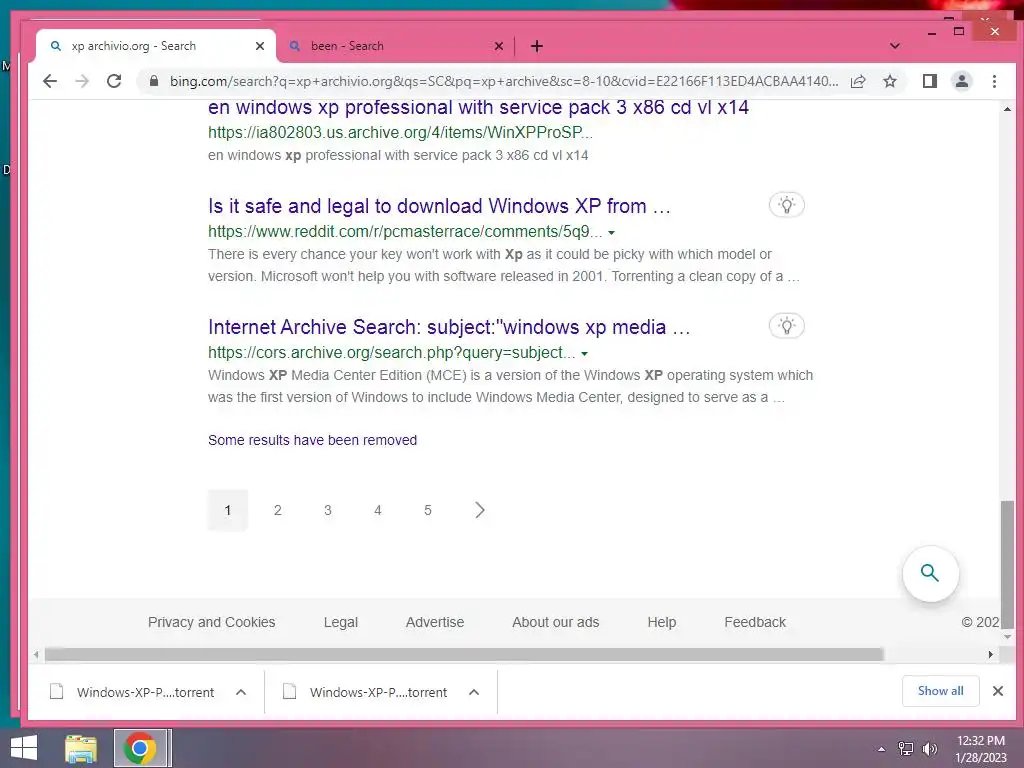Click lightbulb icon beside Internet Archive result
The image size is (1024, 768).
(786, 326)
